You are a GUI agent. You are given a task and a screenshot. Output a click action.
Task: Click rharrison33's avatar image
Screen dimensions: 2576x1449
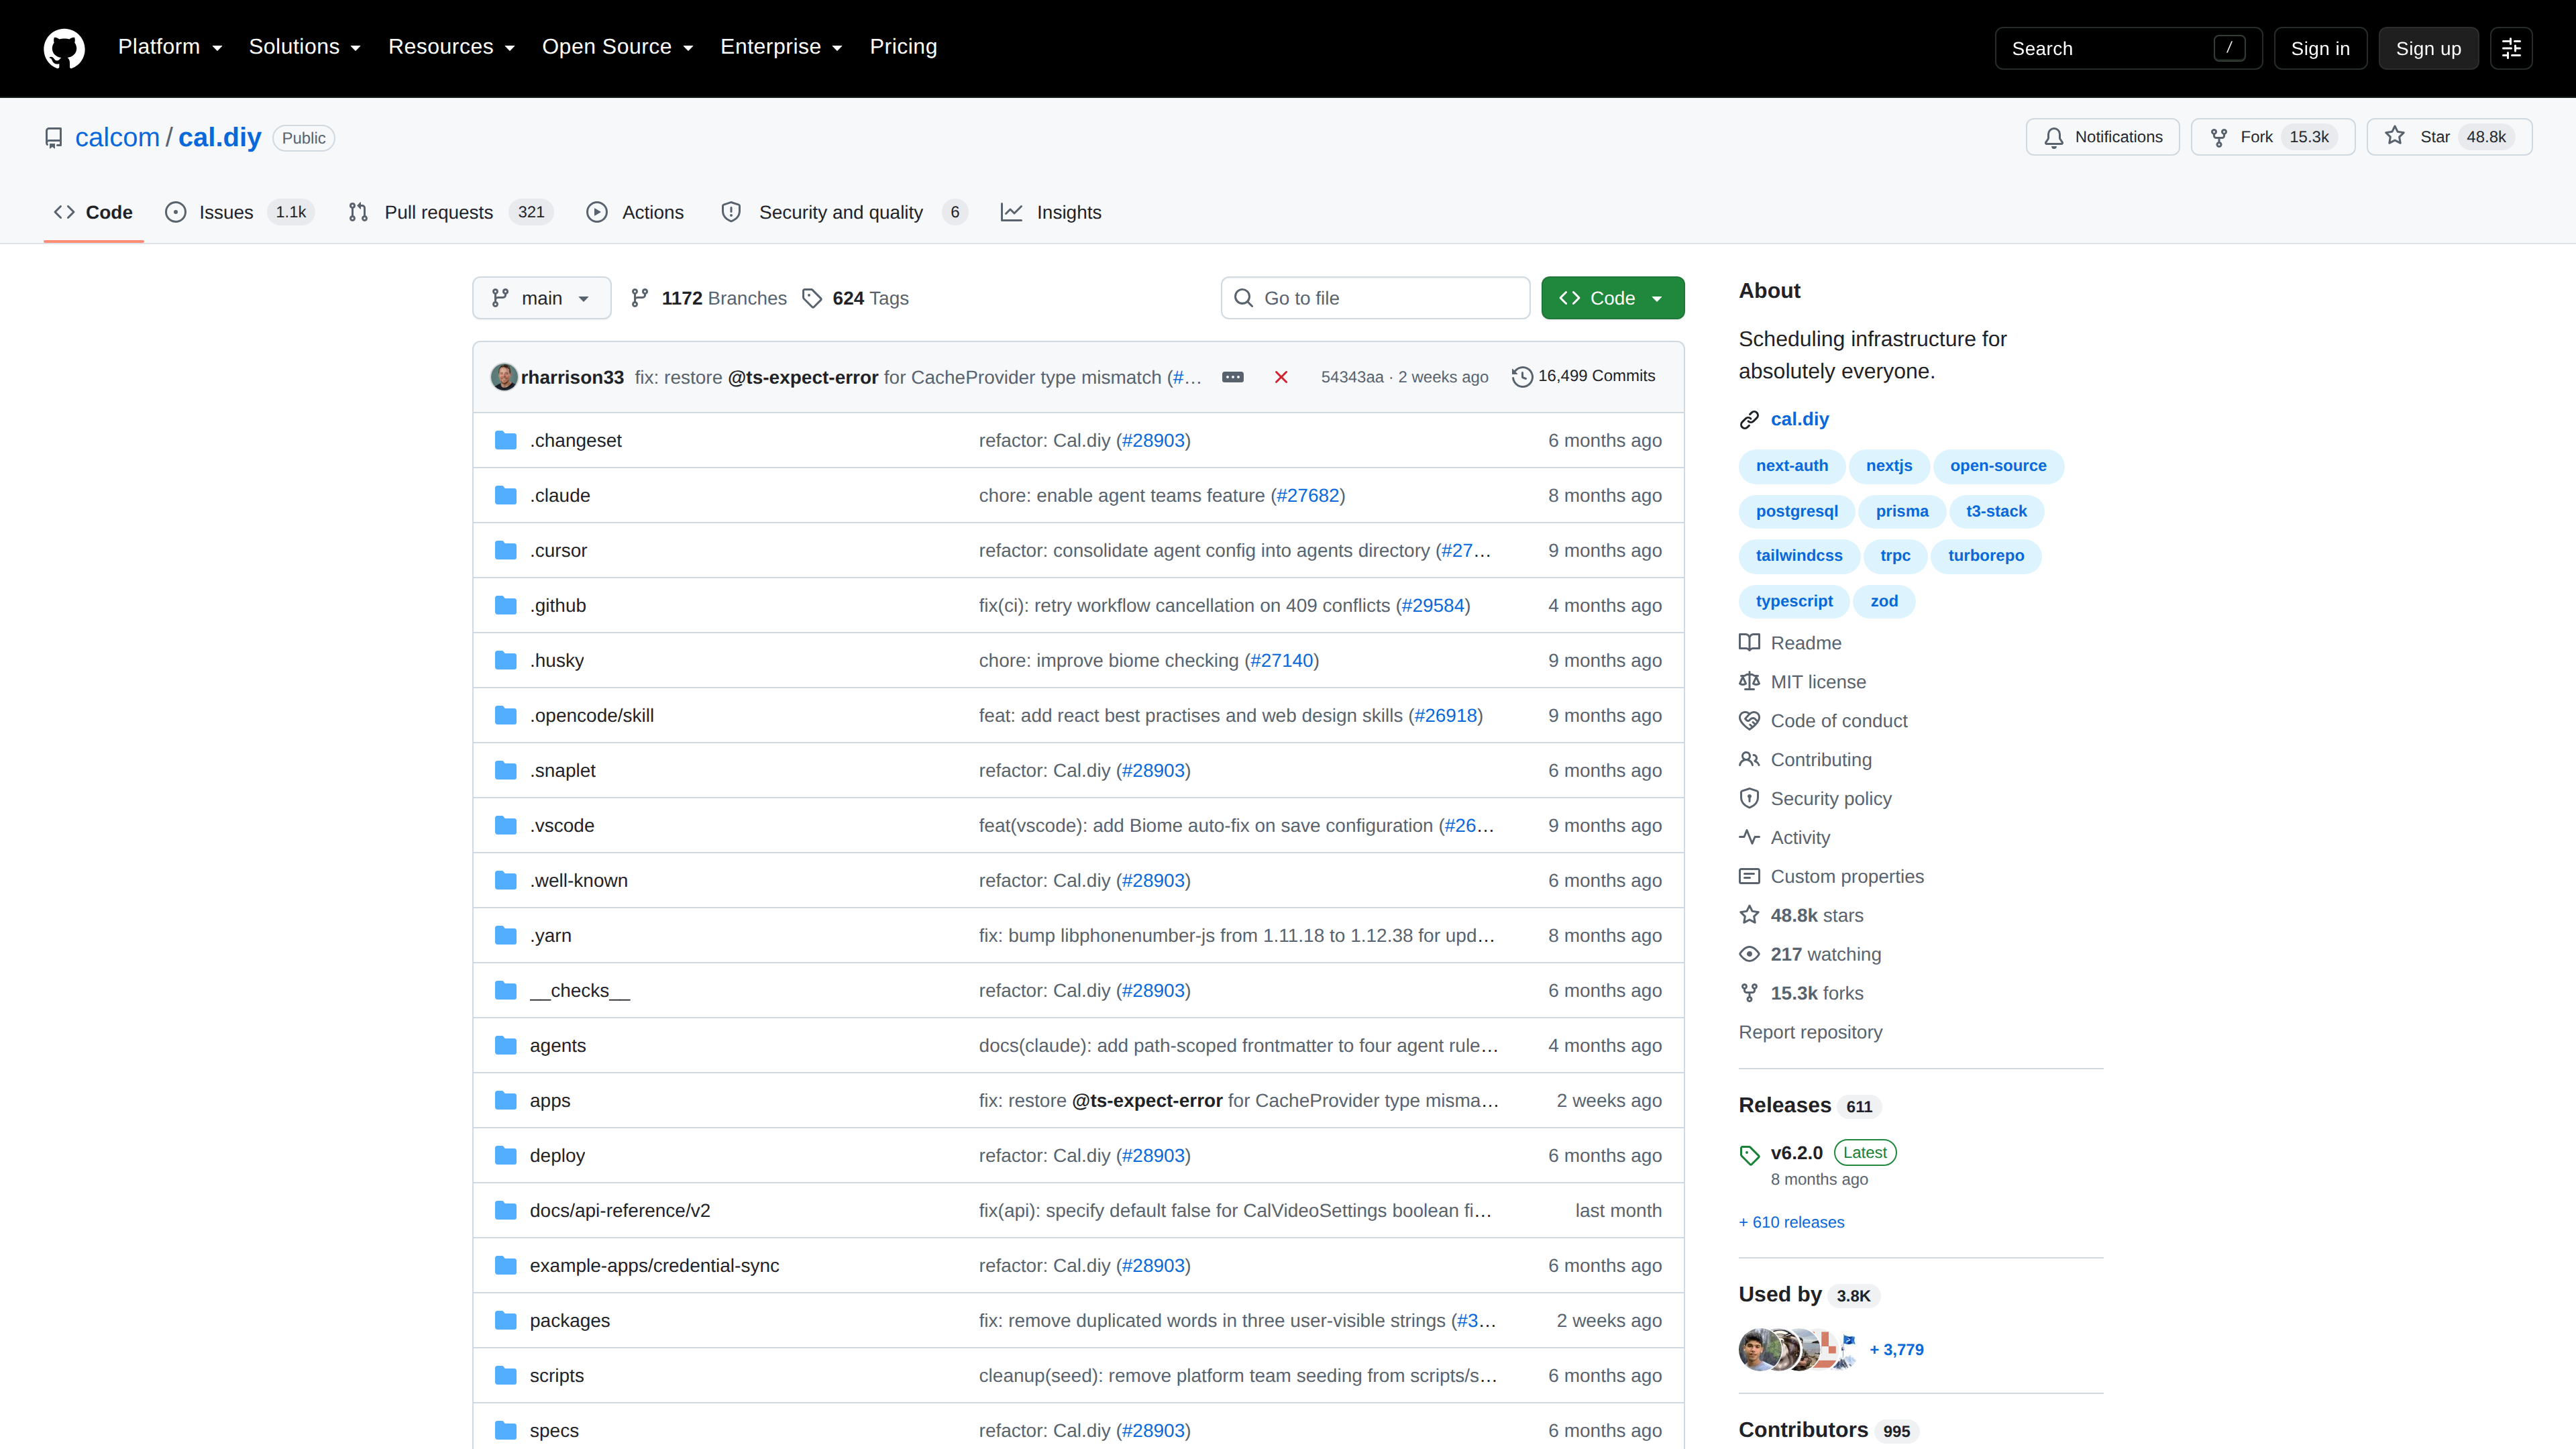[504, 377]
